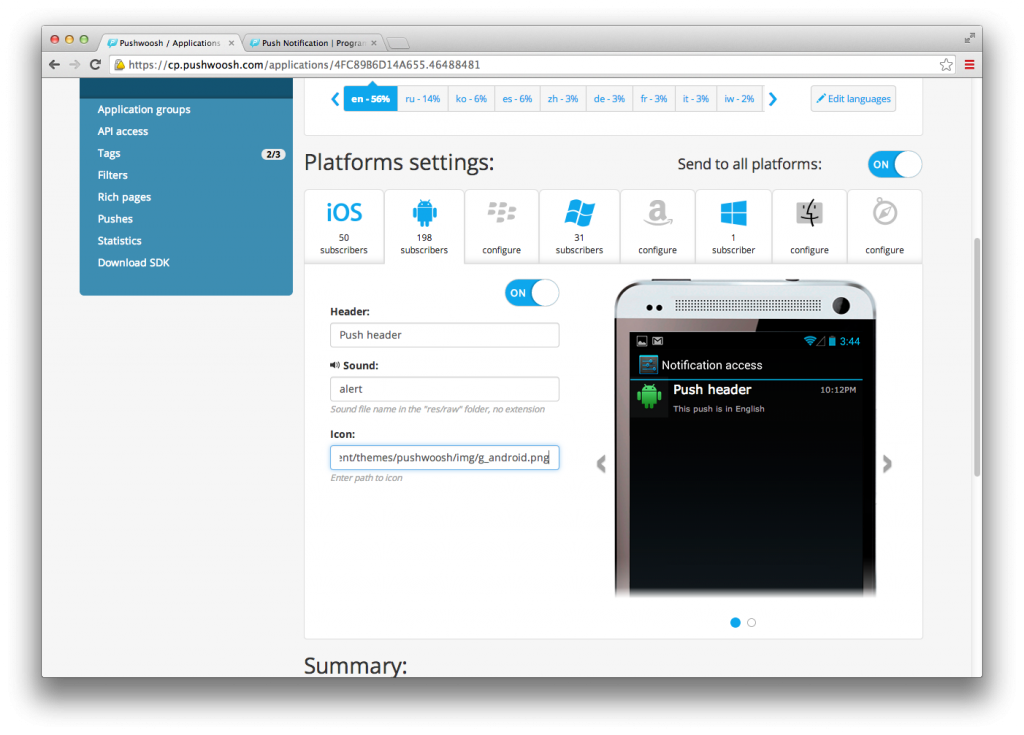Viewport: 1024px width, 735px height.
Task: Click the browser address bar URL
Action: [304, 65]
